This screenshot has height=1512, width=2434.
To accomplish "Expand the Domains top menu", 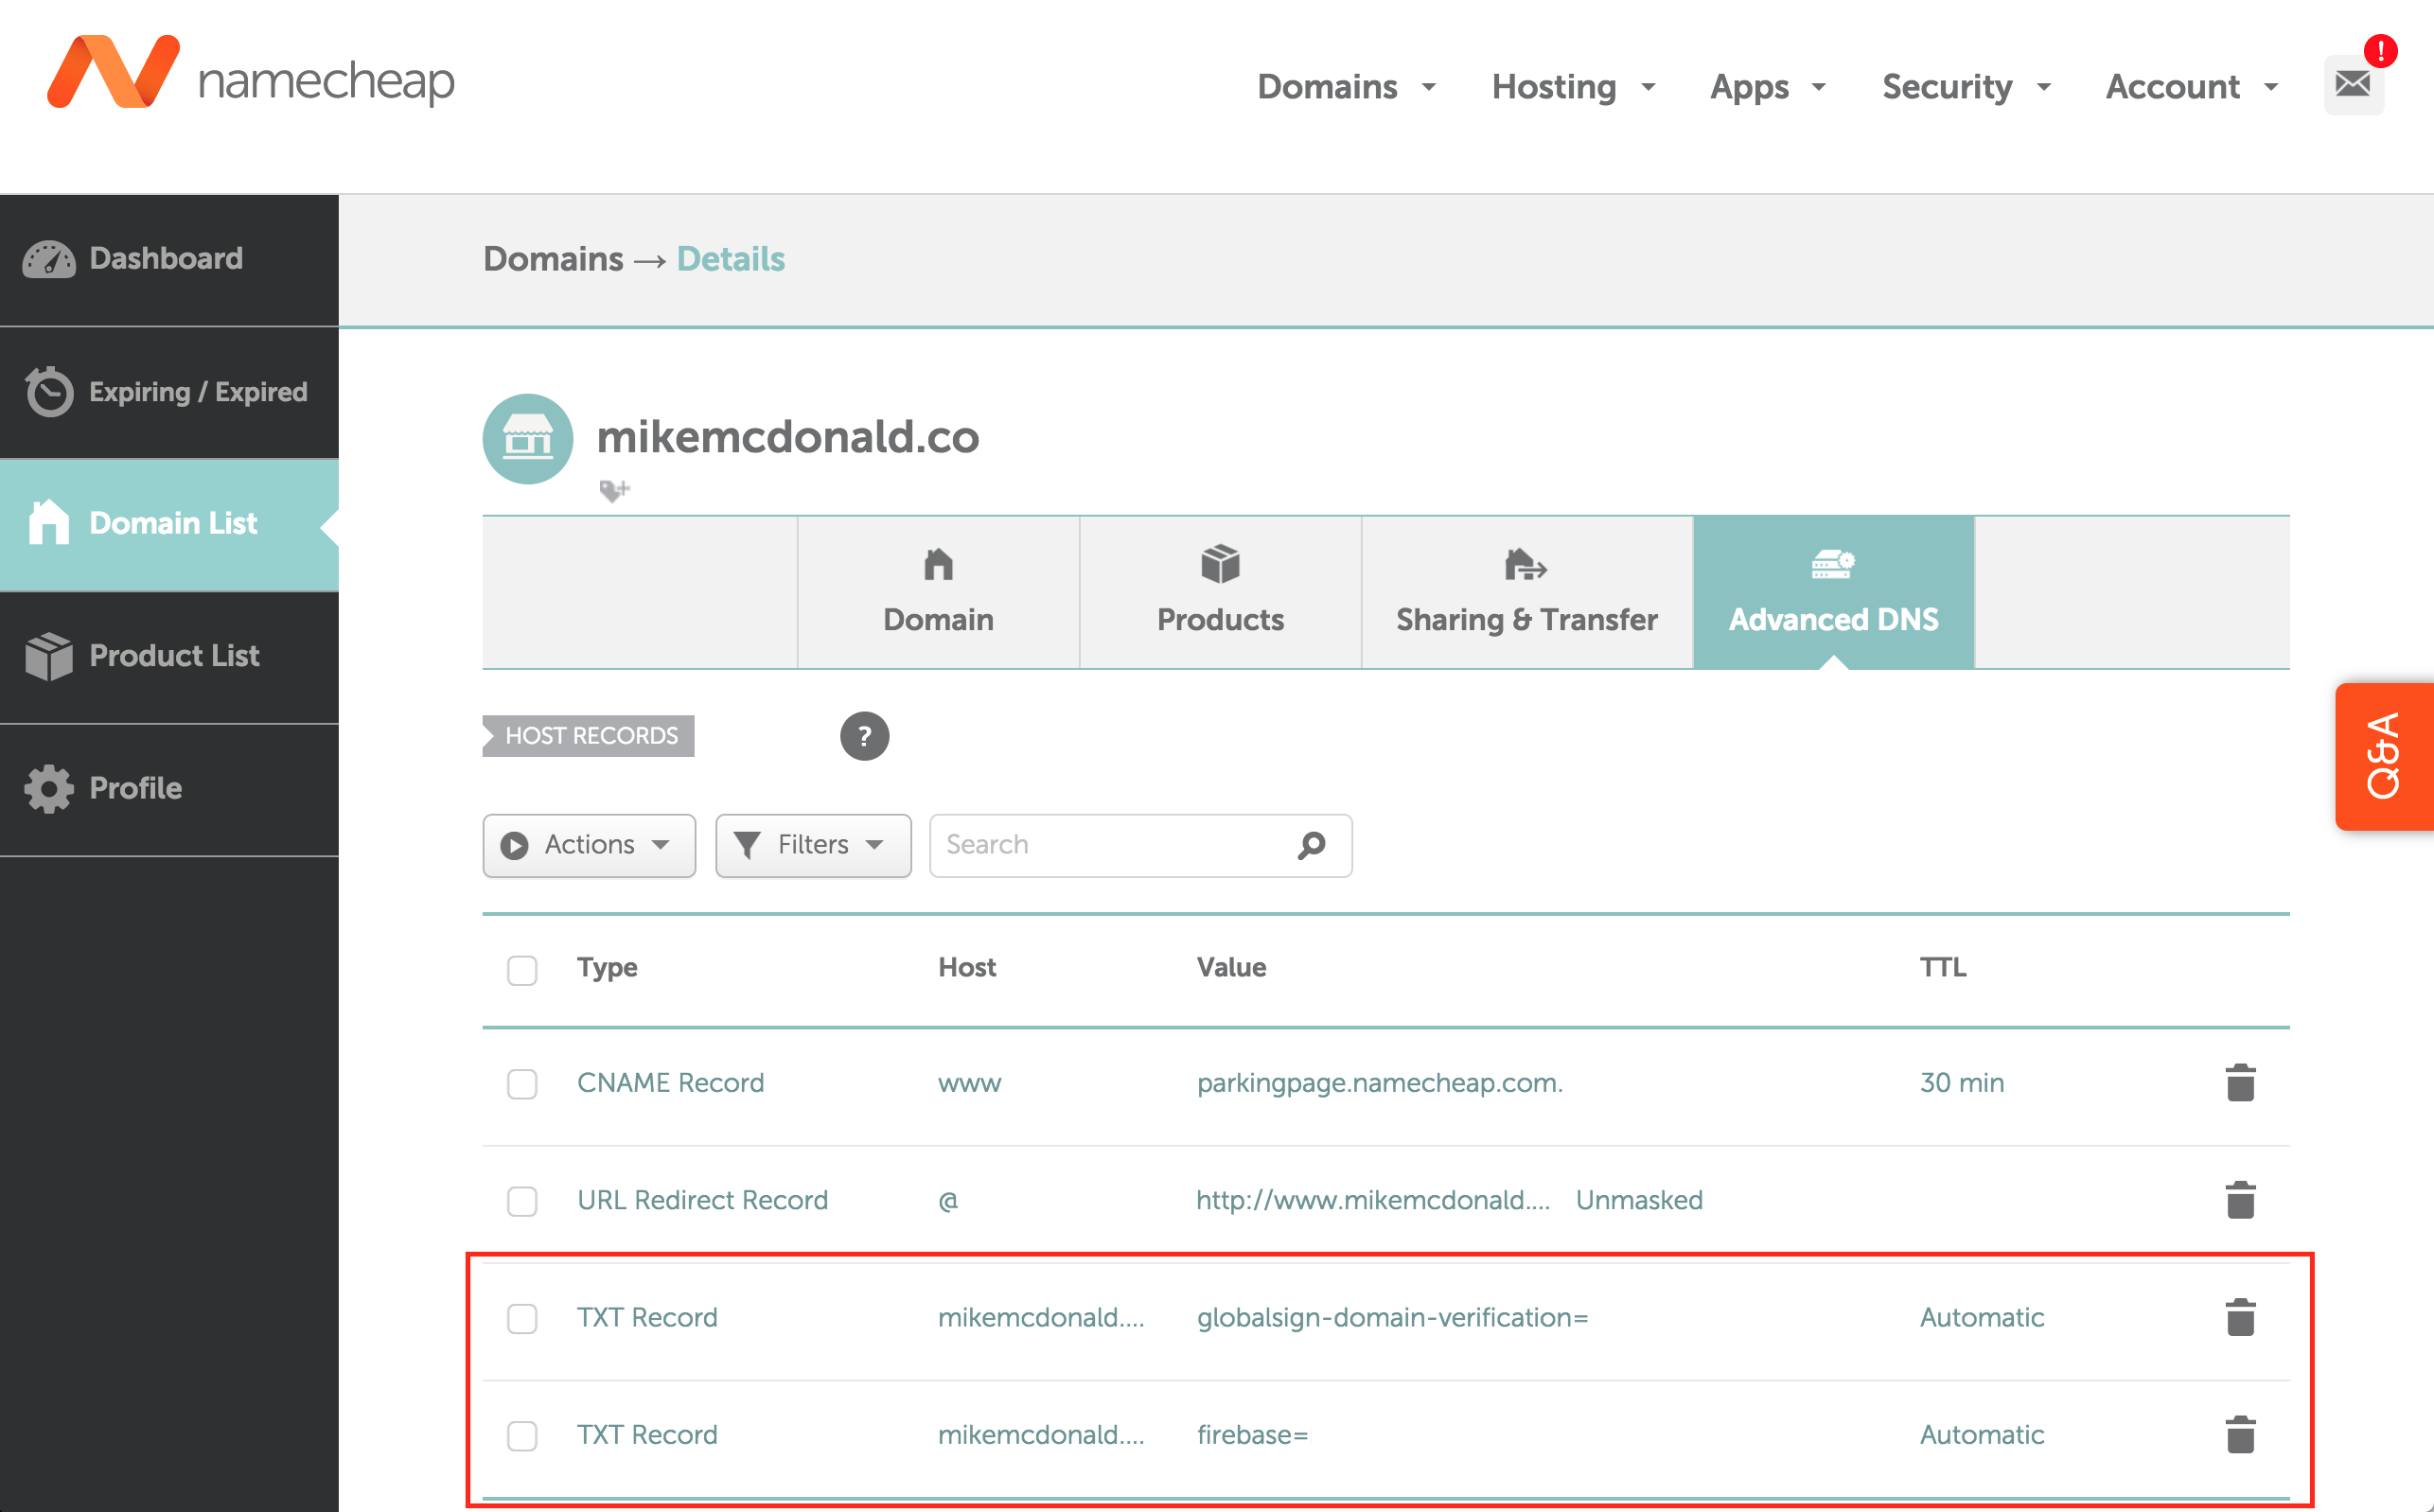I will (1346, 87).
